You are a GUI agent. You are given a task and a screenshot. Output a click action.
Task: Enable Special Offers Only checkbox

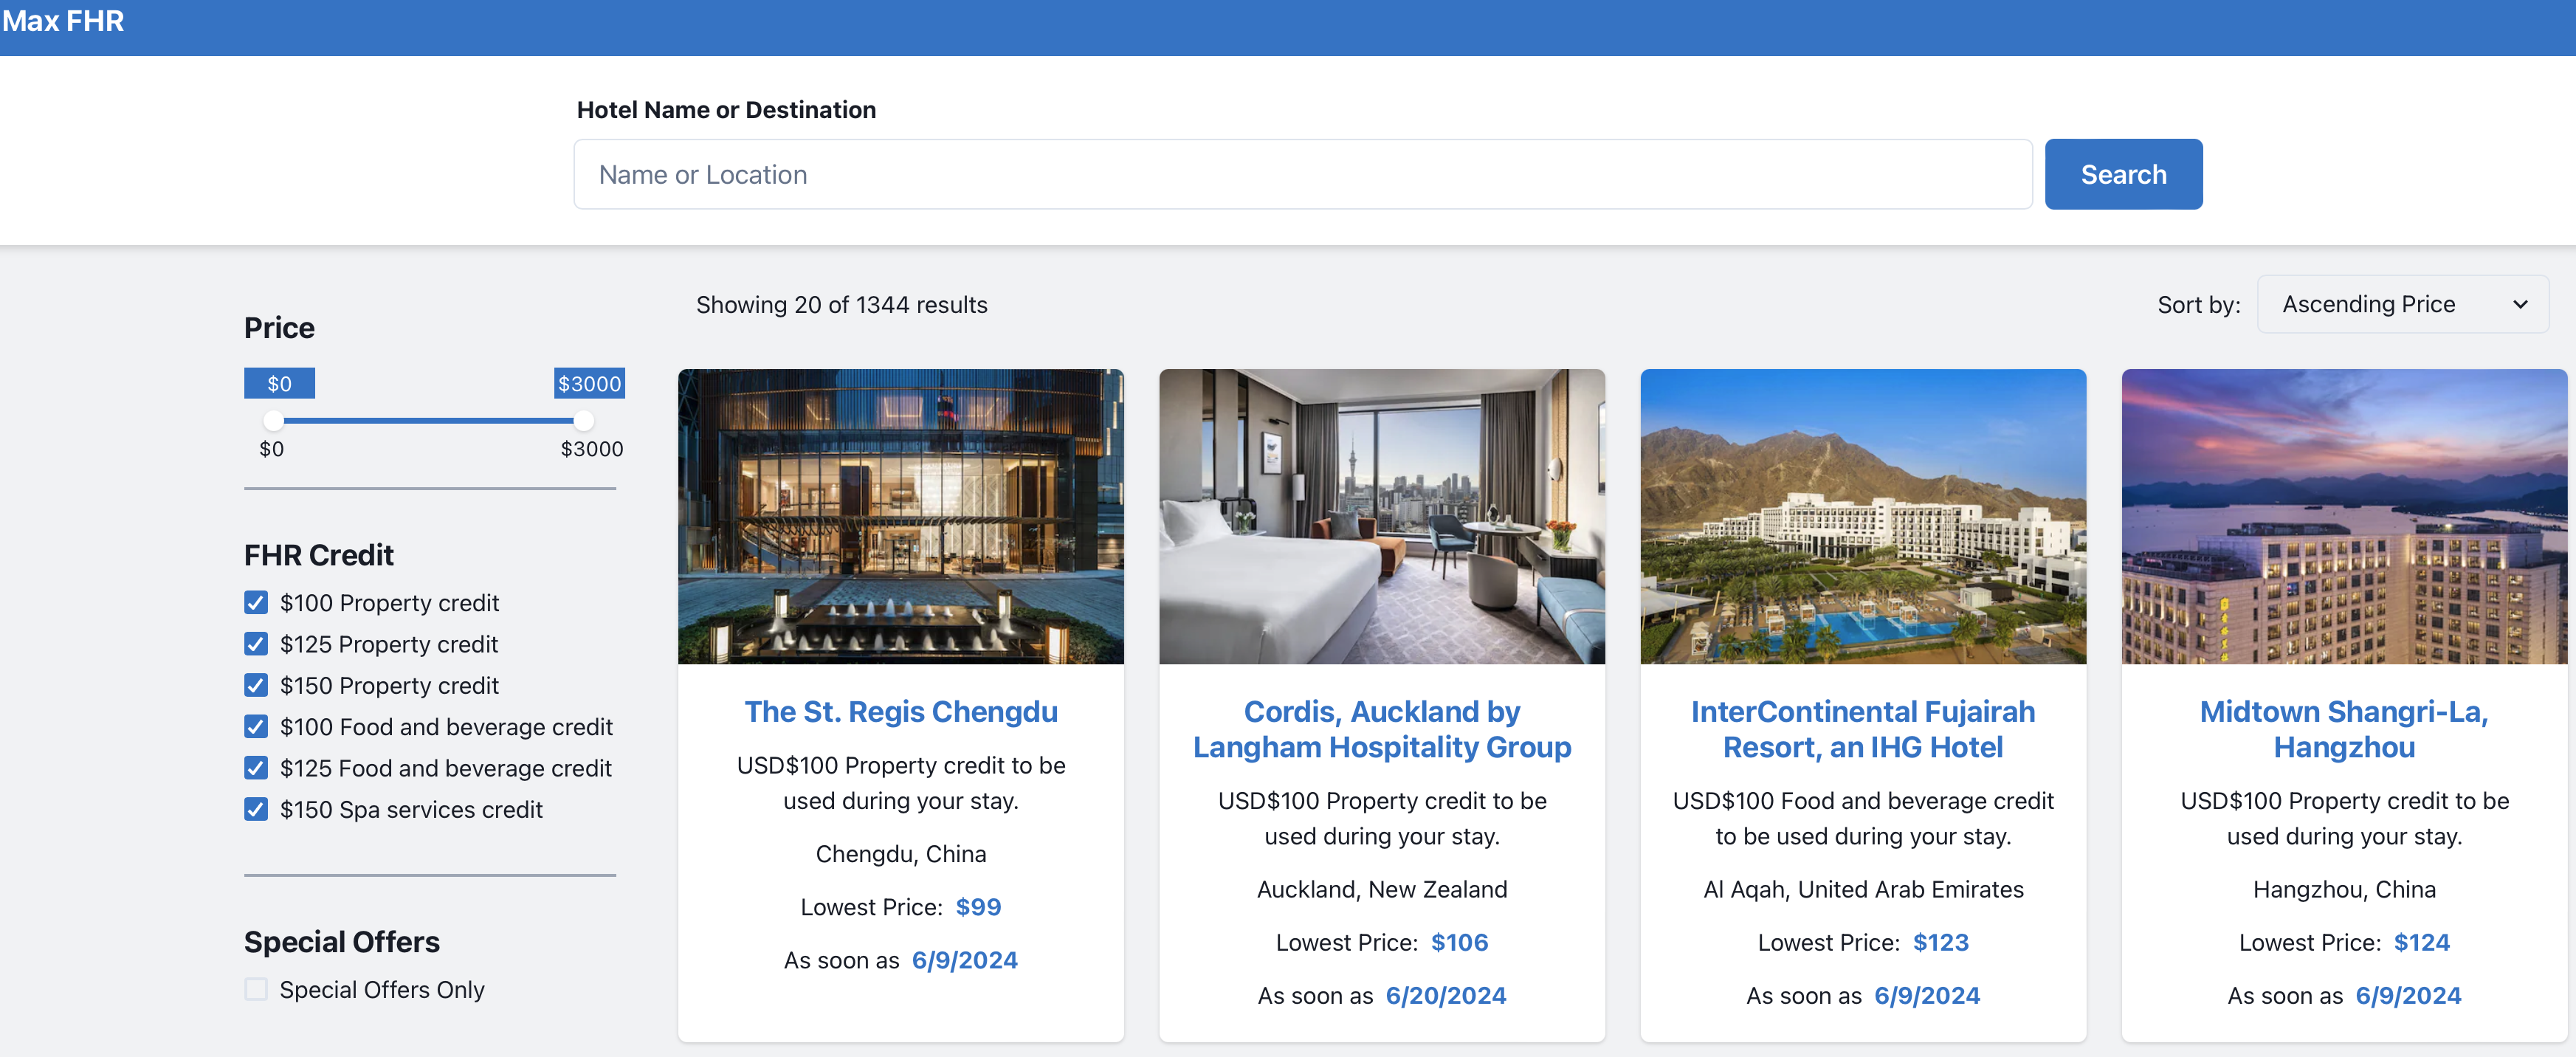click(x=256, y=989)
